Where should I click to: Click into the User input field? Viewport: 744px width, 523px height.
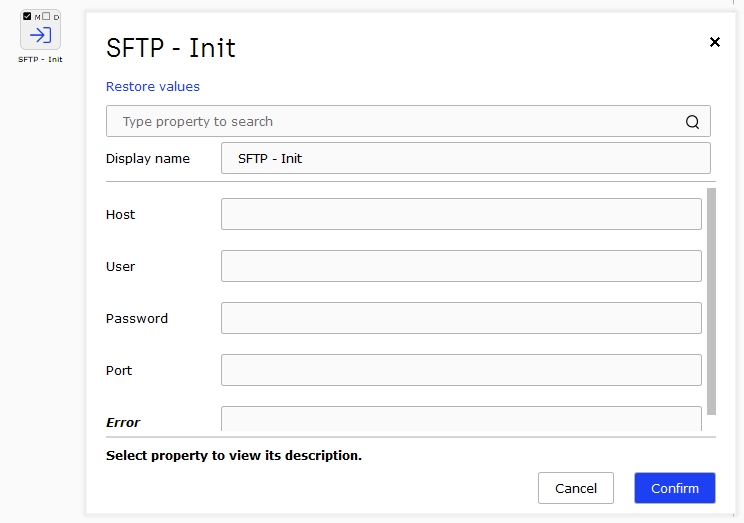(x=461, y=266)
